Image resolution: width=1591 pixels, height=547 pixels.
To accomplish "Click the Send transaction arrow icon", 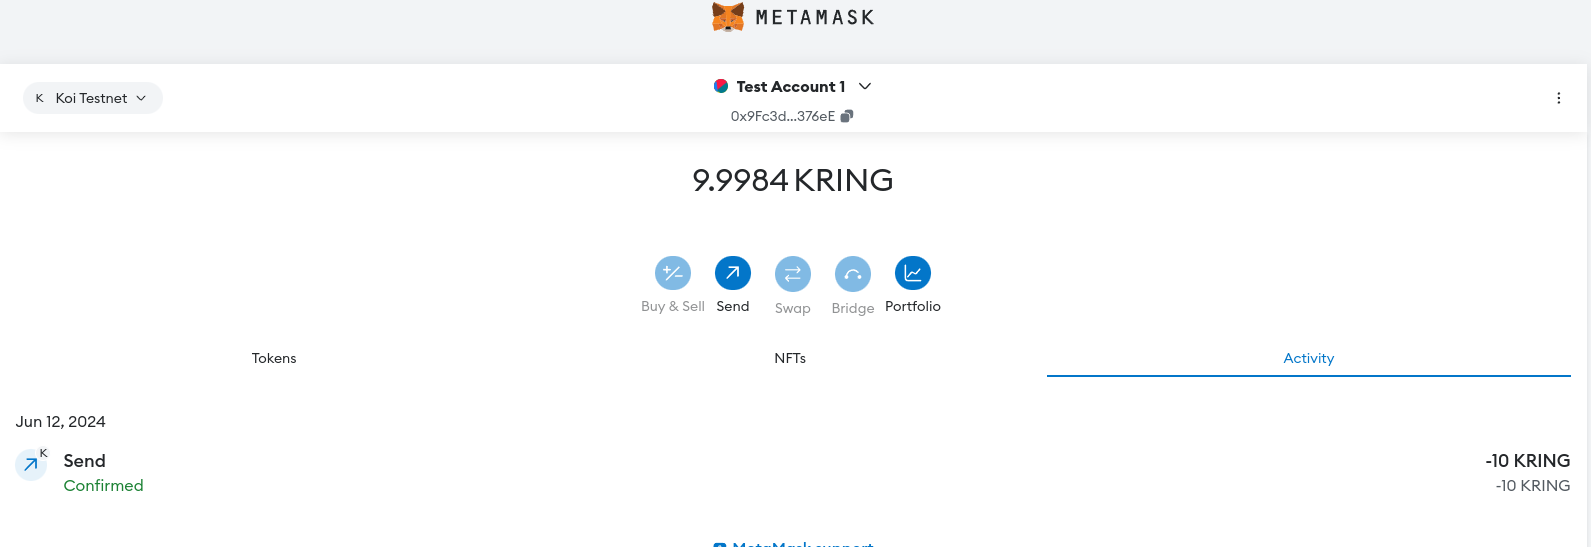I will point(31,465).
